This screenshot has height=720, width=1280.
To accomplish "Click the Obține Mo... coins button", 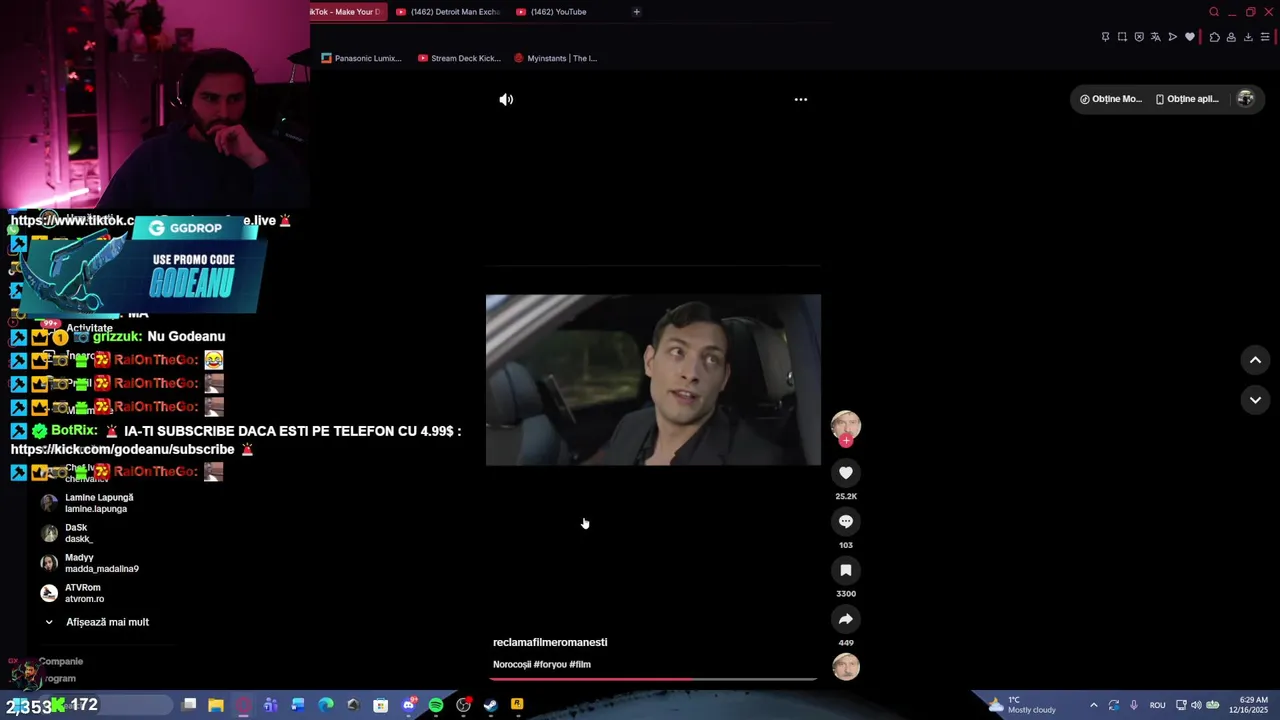I will pyautogui.click(x=1110, y=99).
